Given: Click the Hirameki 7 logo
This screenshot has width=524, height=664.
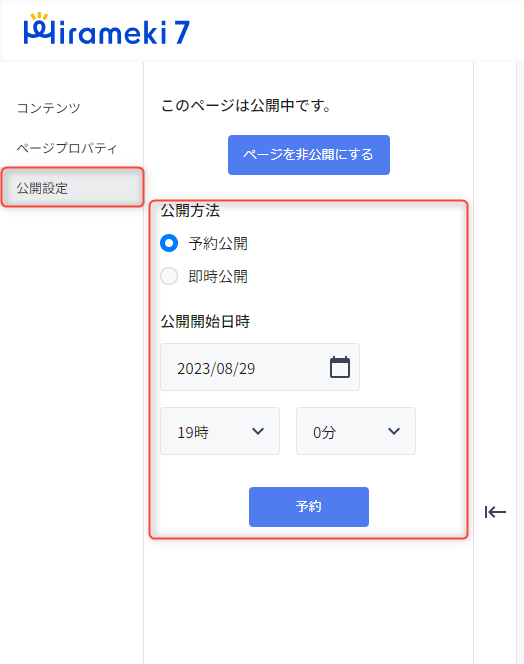Looking at the screenshot, I should [106, 29].
